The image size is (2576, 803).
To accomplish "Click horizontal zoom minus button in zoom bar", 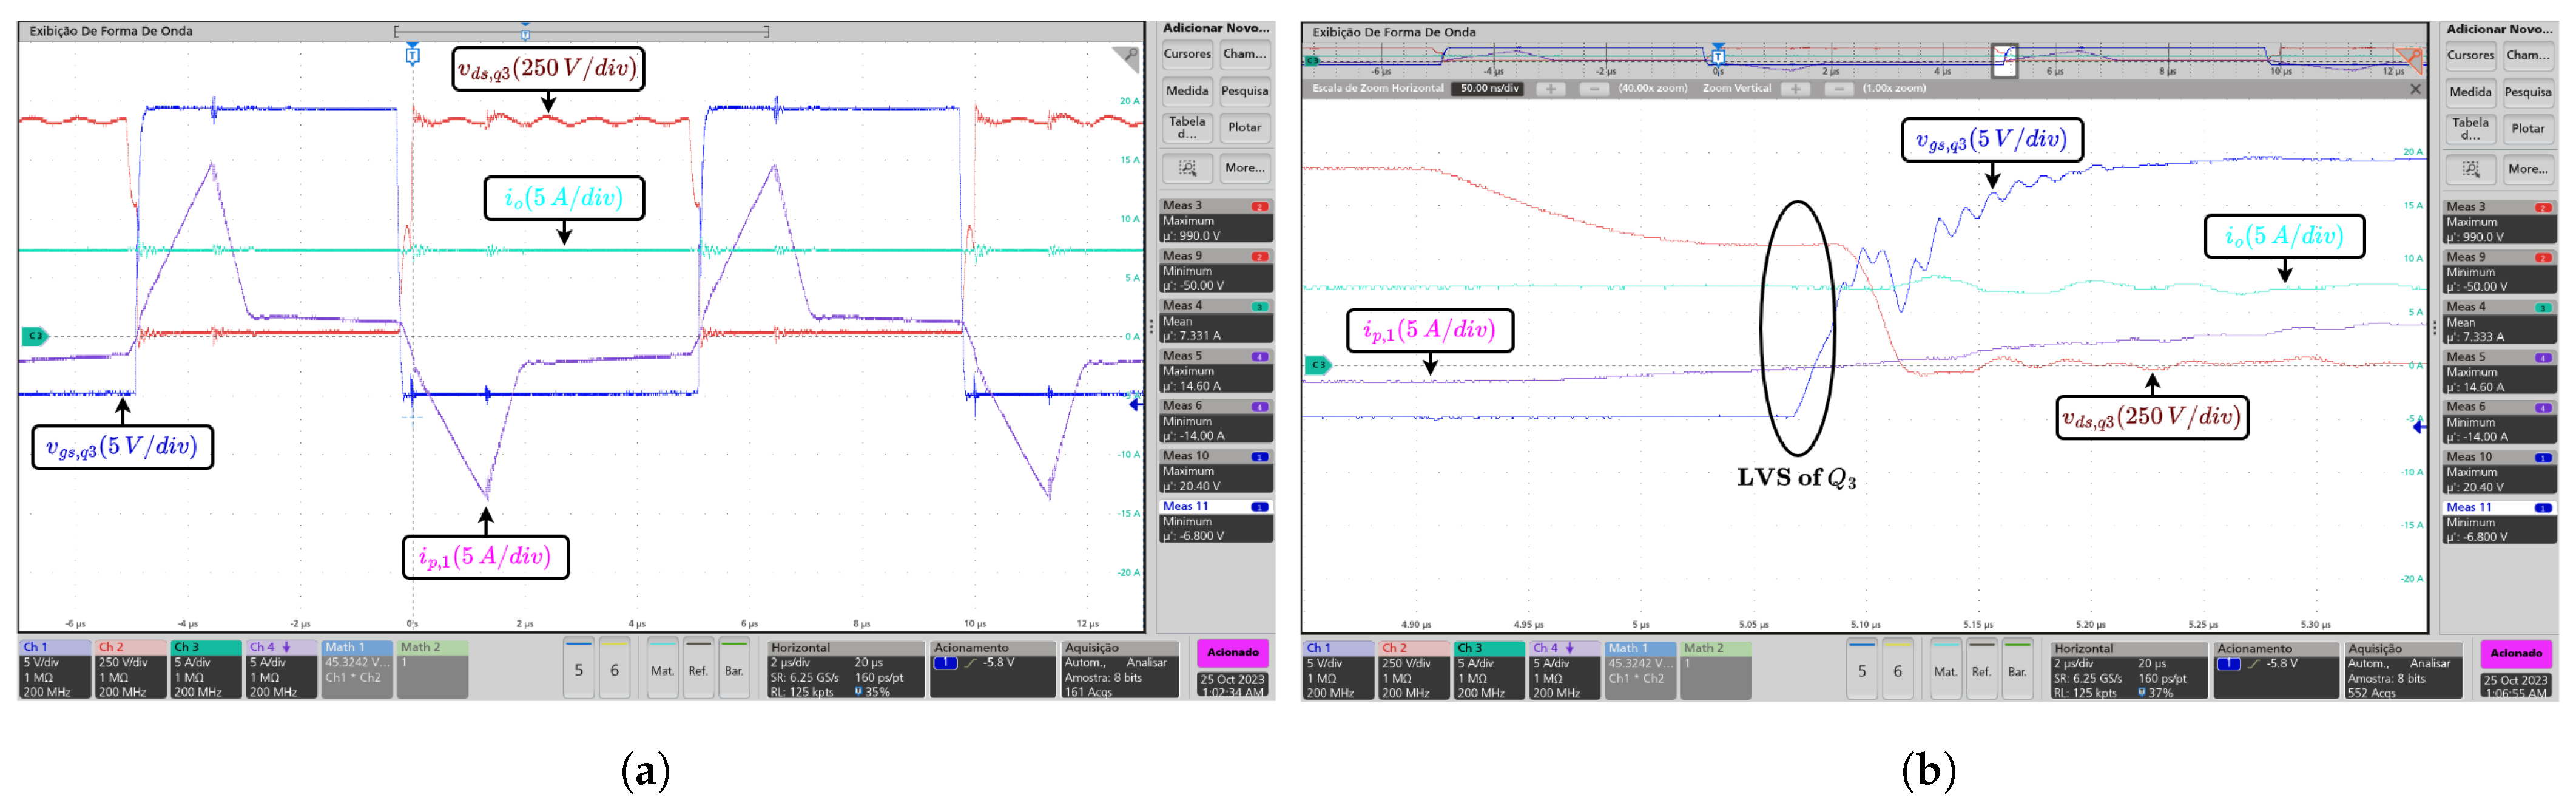I will (1594, 89).
